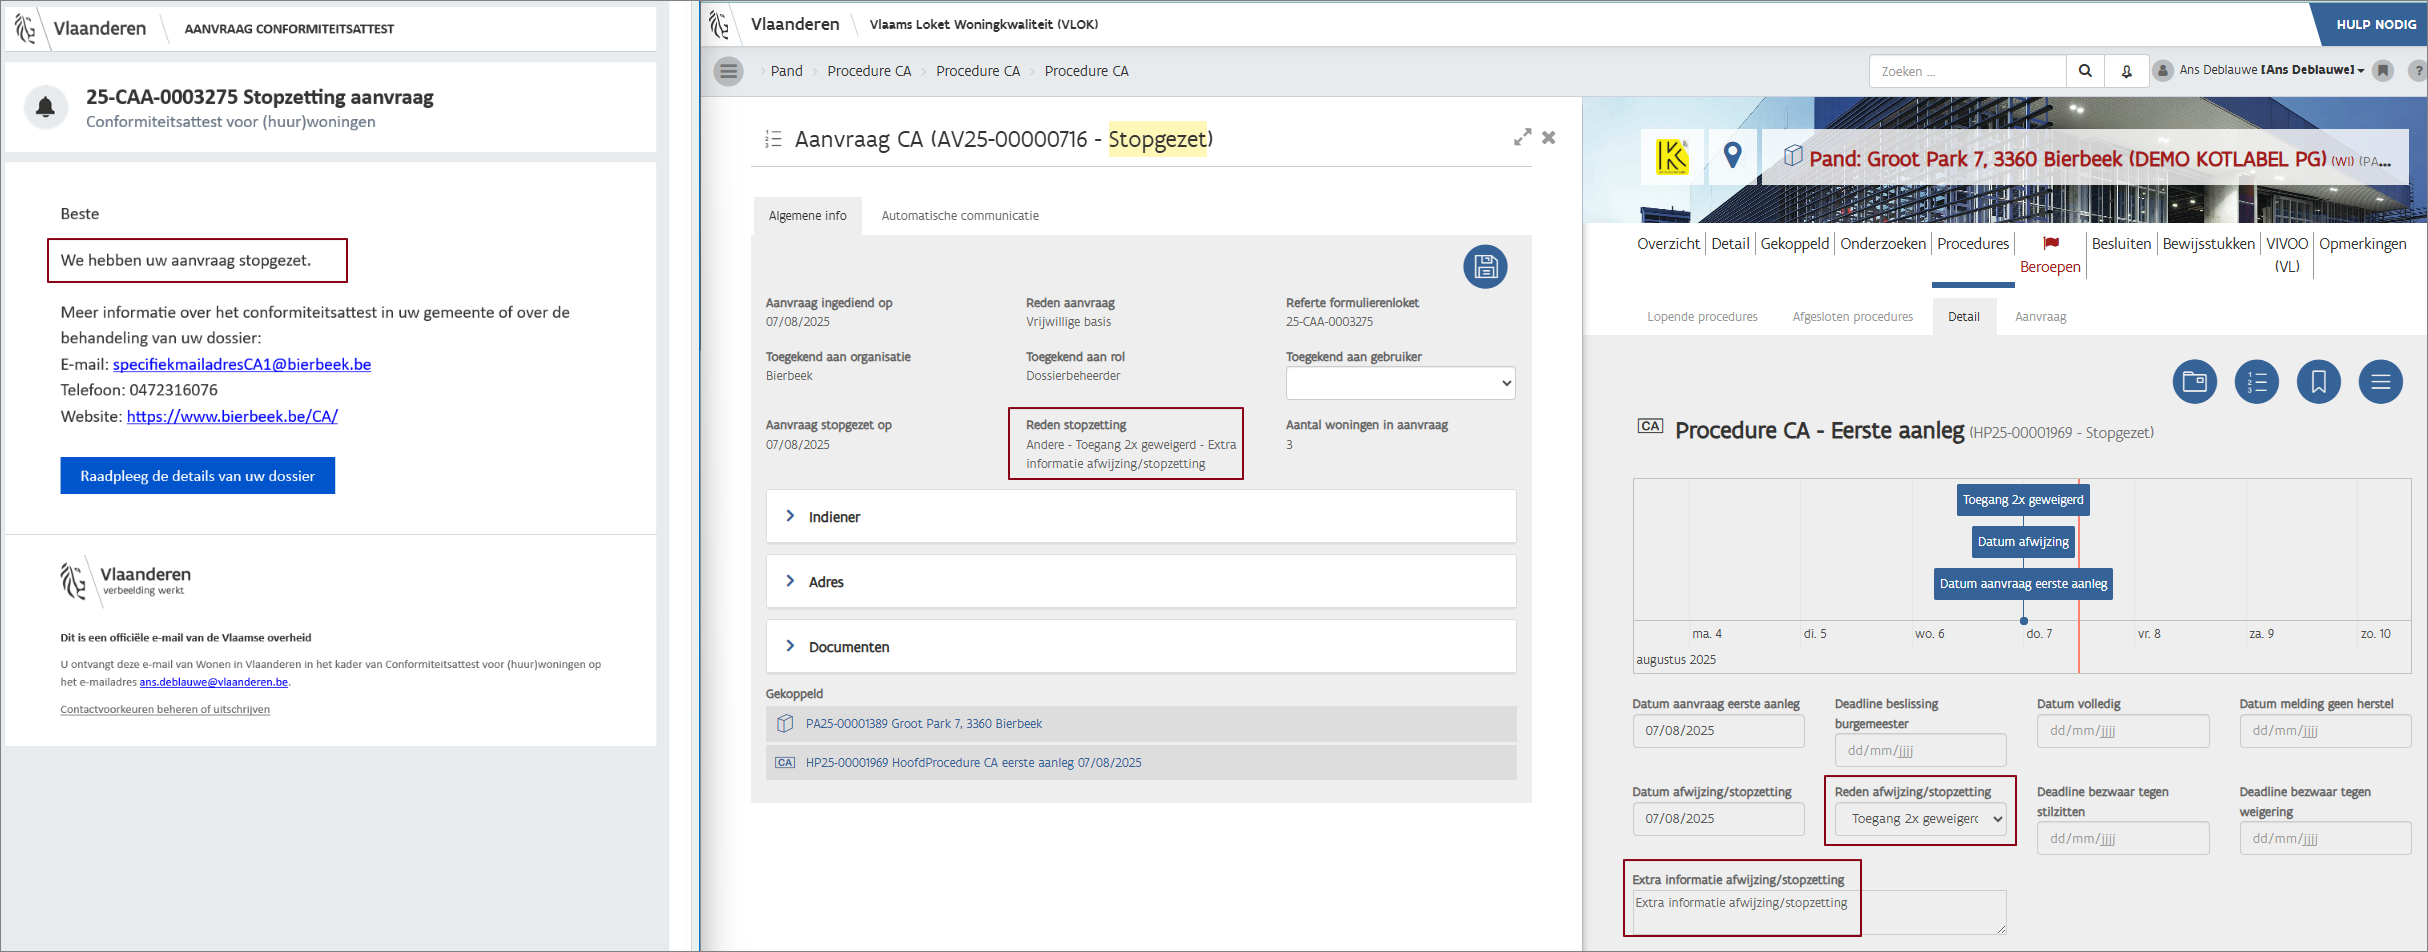Click the Datum volledig date field
The height and width of the screenshot is (952, 2428).
click(2122, 731)
